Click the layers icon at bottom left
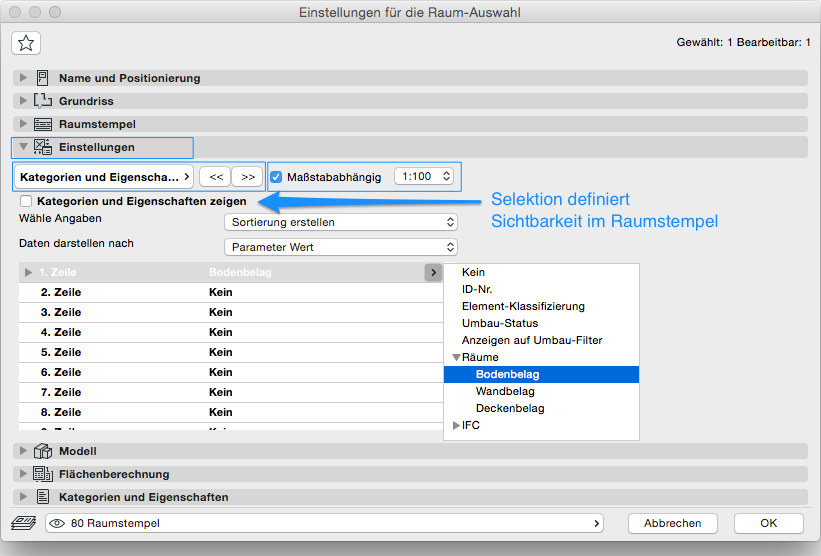Viewport: 821px width, 556px height. 23,523
